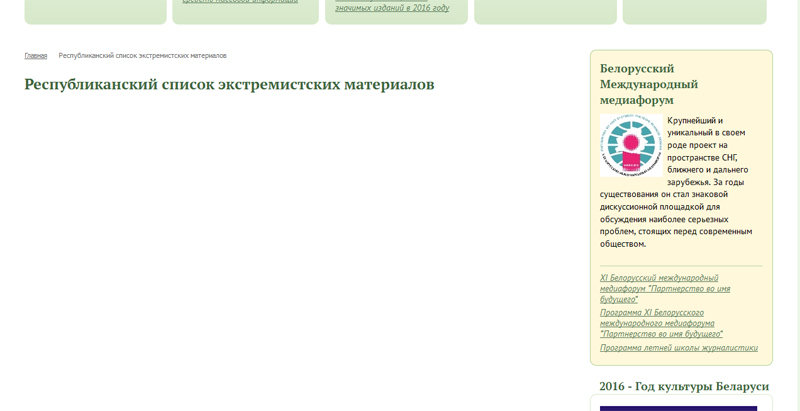Follow the 'значимых изданий в 2016 году' link
The height and width of the screenshot is (411, 800).
(x=392, y=8)
